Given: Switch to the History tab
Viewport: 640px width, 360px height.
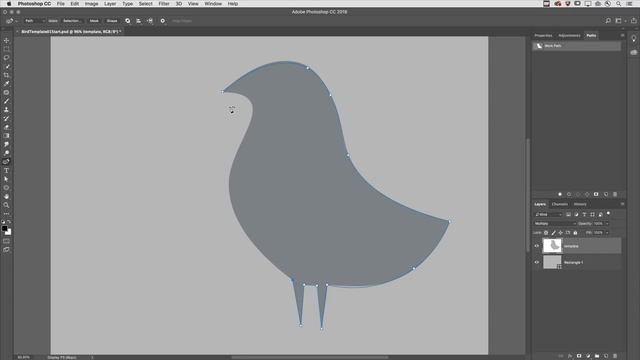Looking at the screenshot, I should click(580, 204).
